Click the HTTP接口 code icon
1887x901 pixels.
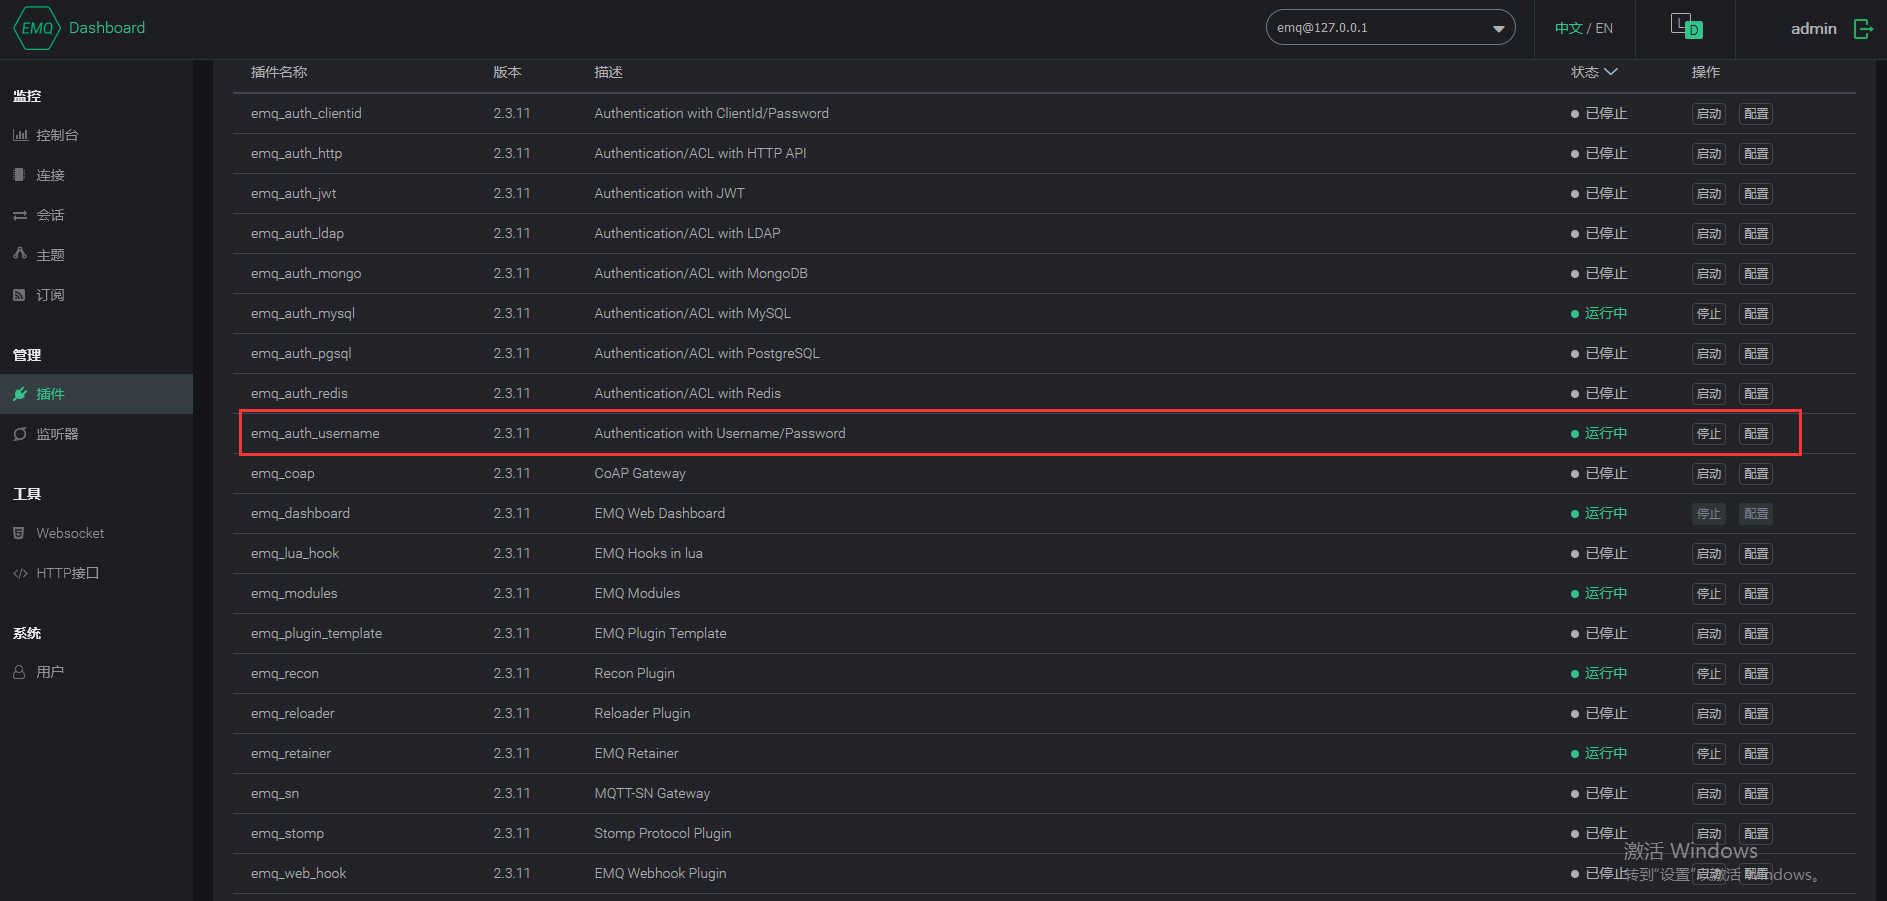point(20,573)
